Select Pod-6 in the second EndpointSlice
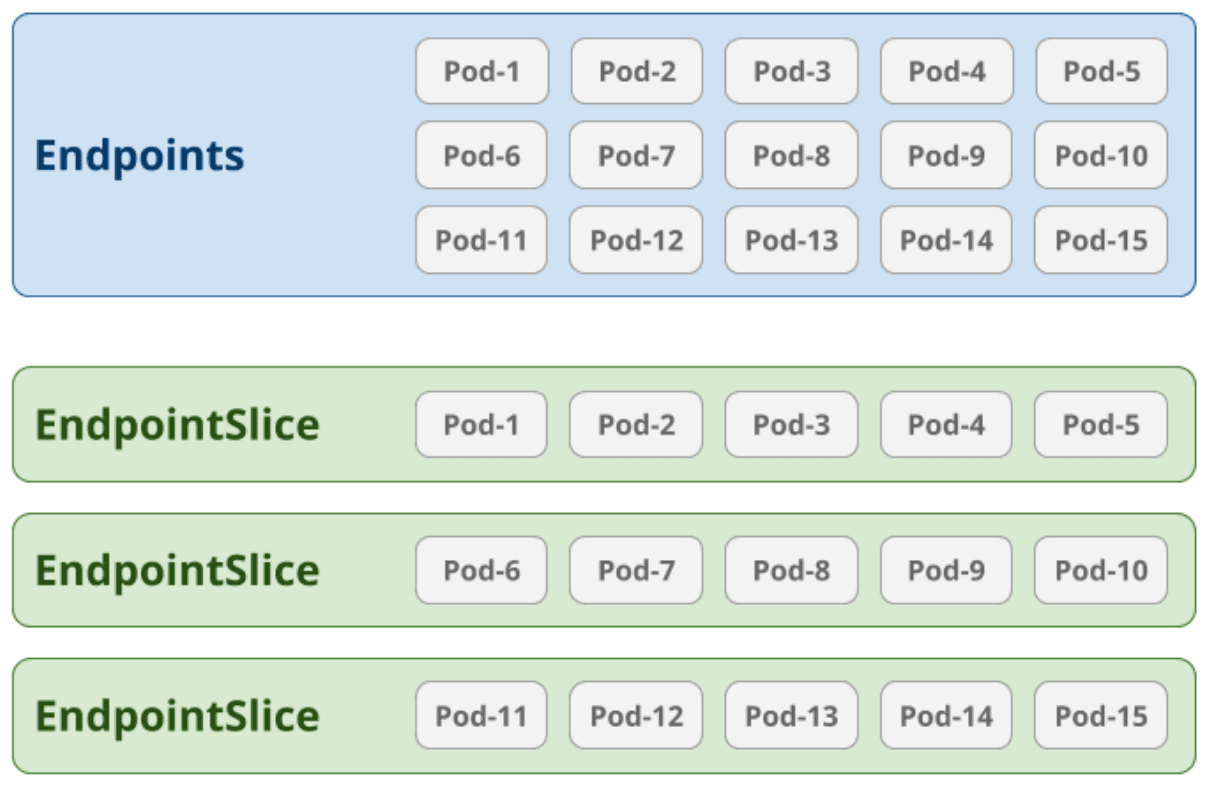The image size is (1212, 792). [481, 570]
